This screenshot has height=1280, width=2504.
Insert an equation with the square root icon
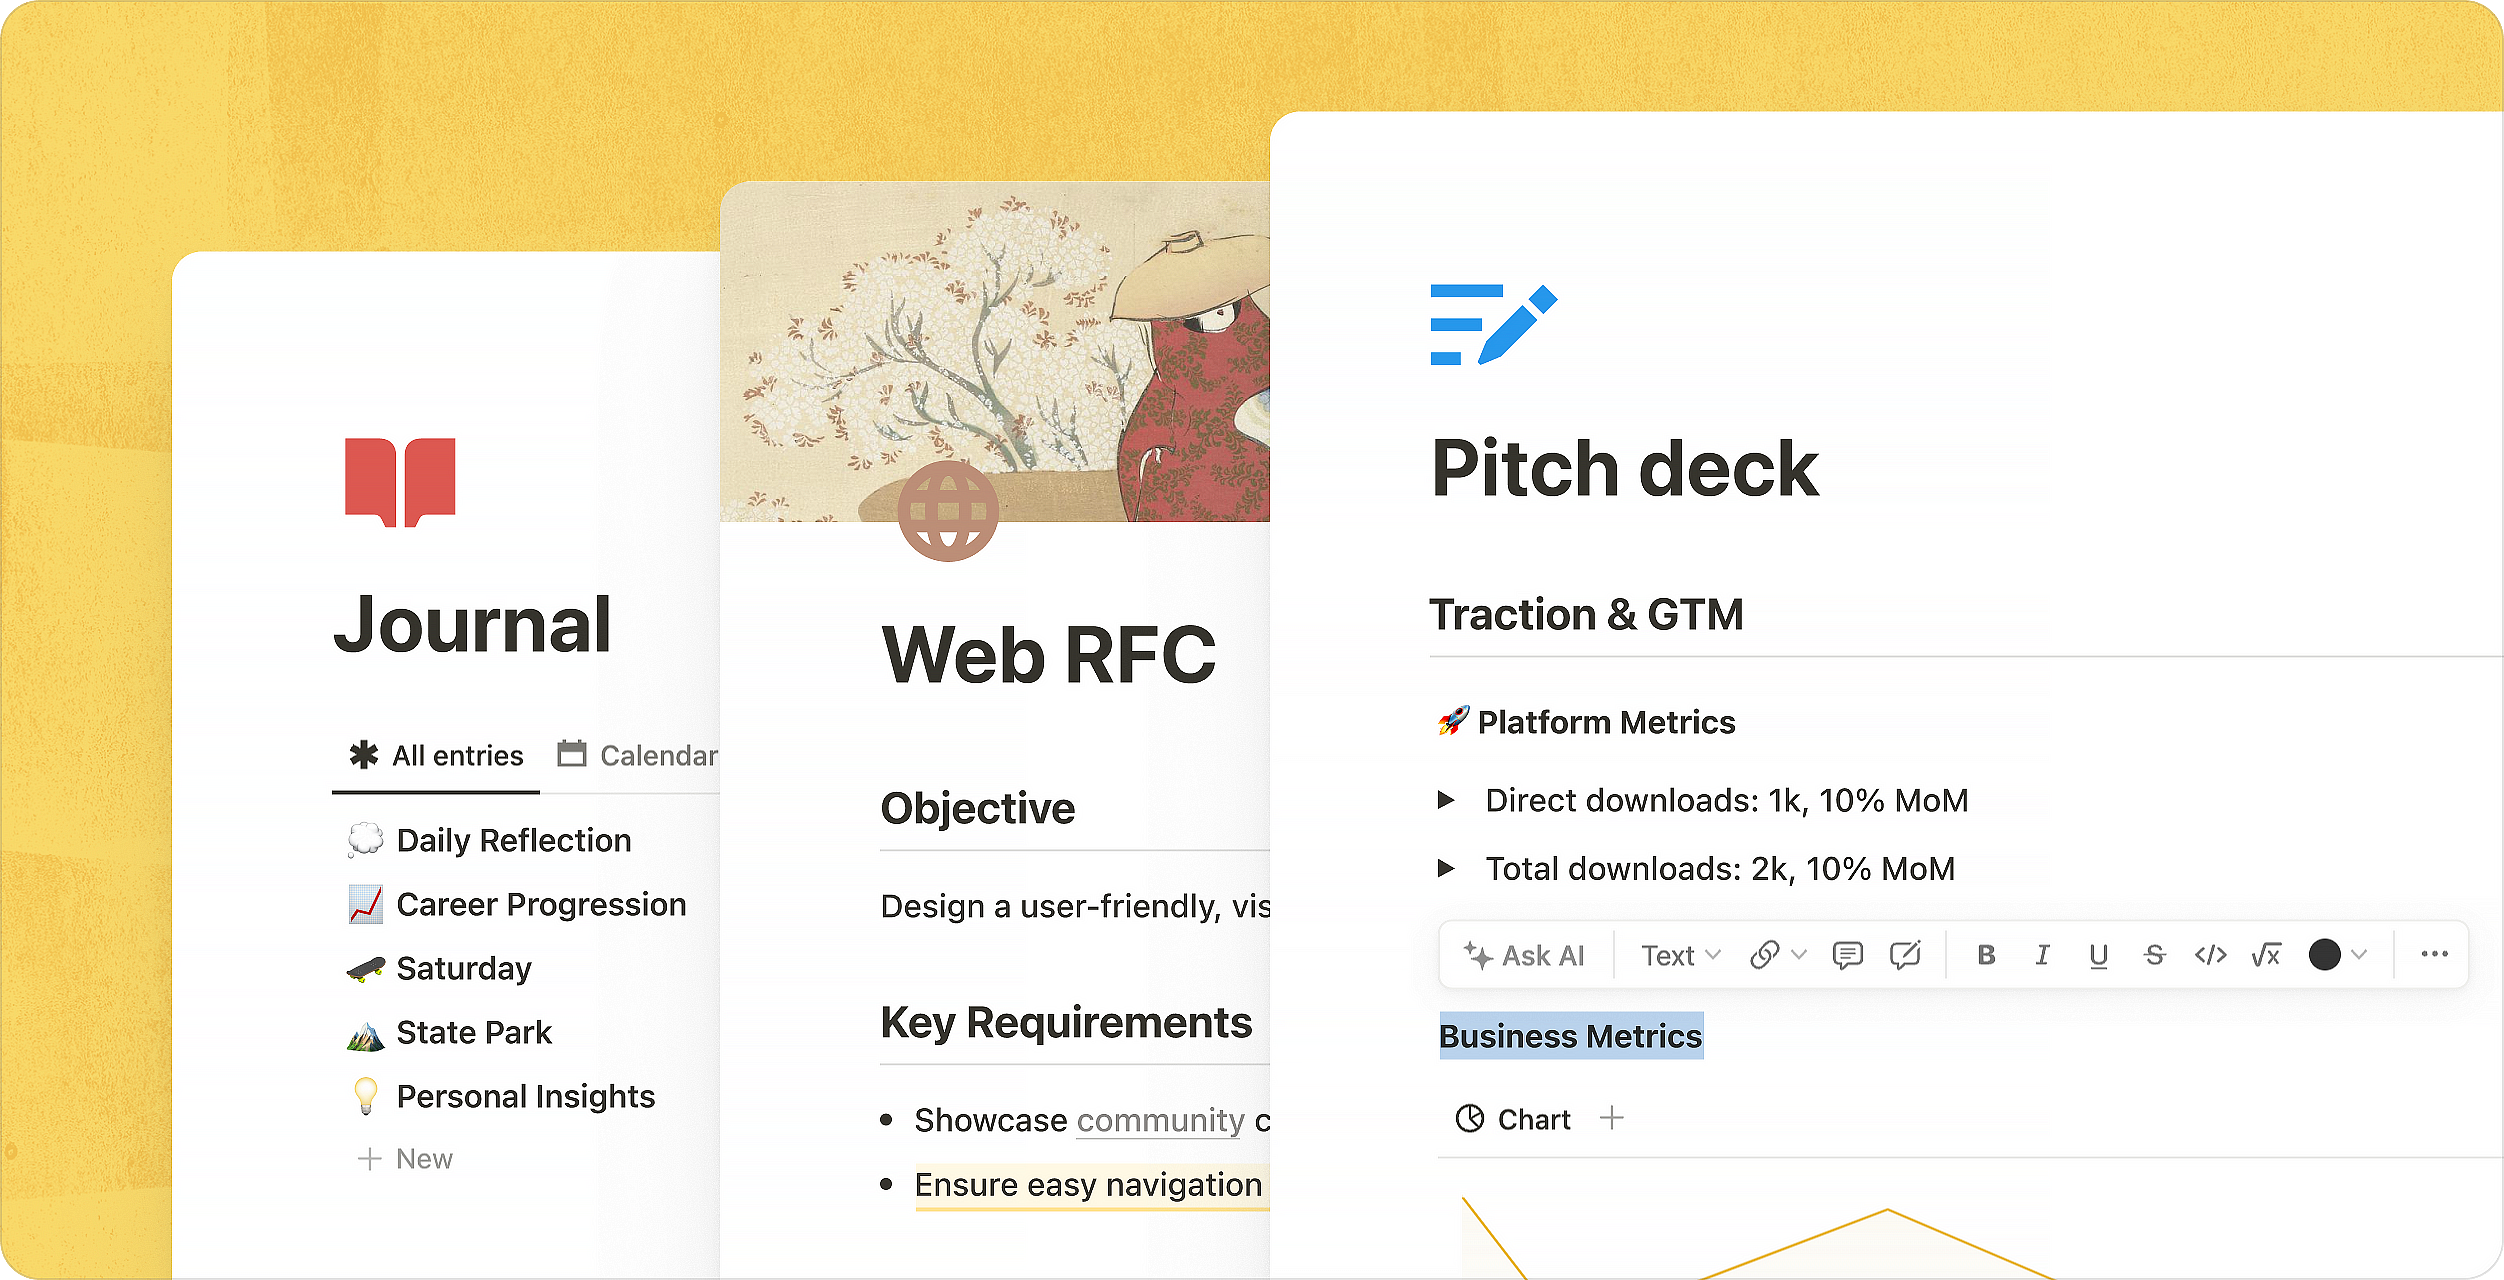pos(2266,955)
